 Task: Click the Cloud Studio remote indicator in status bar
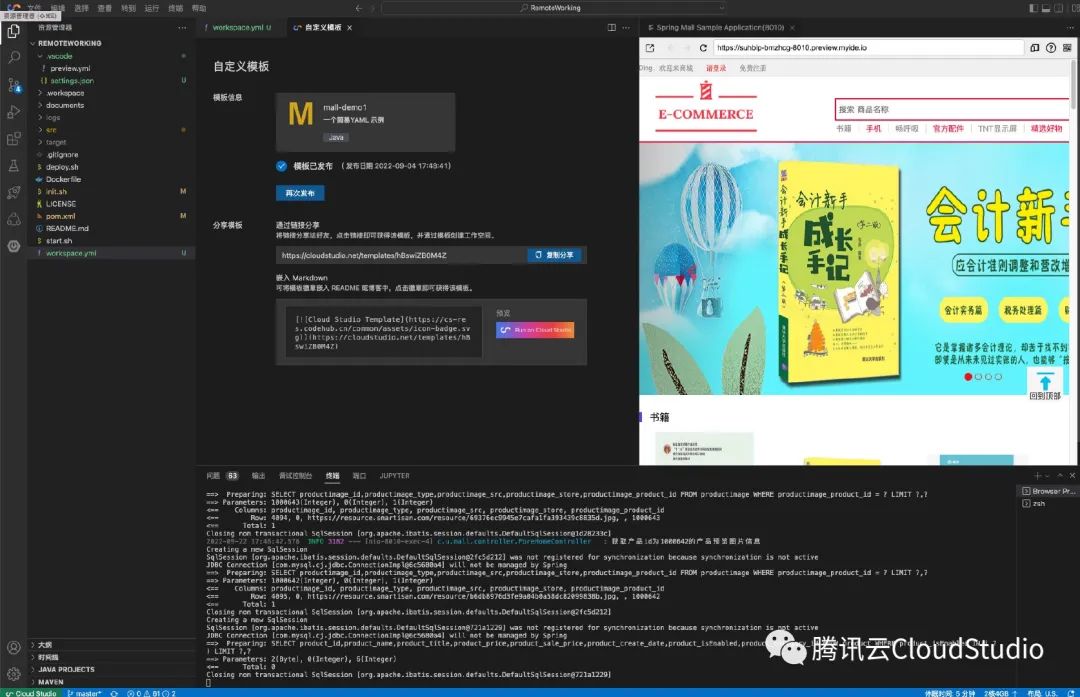tap(31, 693)
